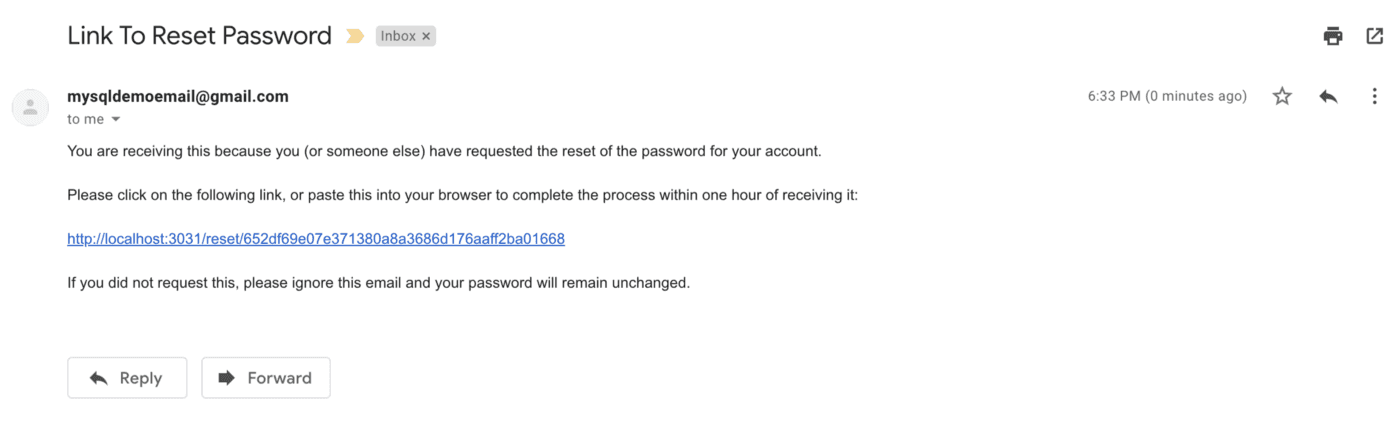Click the 'Please click on the following link' line
This screenshot has height=448, width=1400.
pos(462,195)
